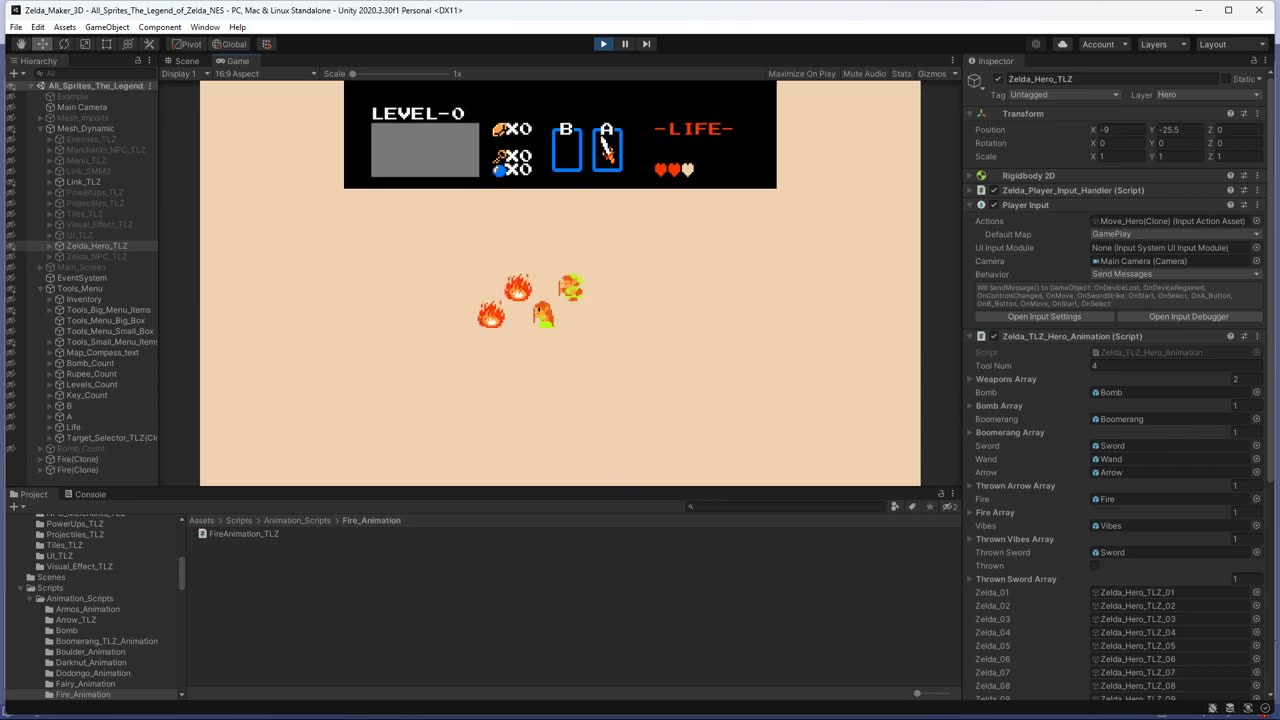Screen dimensions: 1280x720
Task: Open the Display 1 dropdown
Action: point(186,74)
